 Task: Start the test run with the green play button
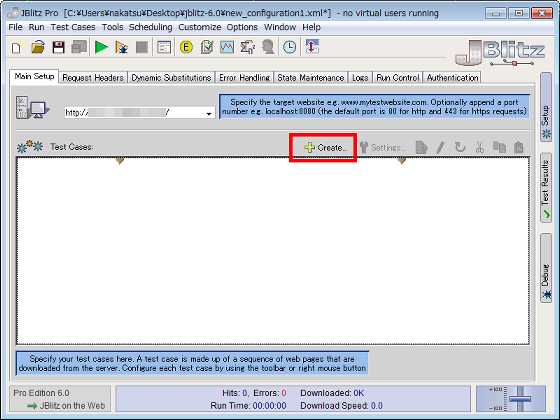[102, 47]
